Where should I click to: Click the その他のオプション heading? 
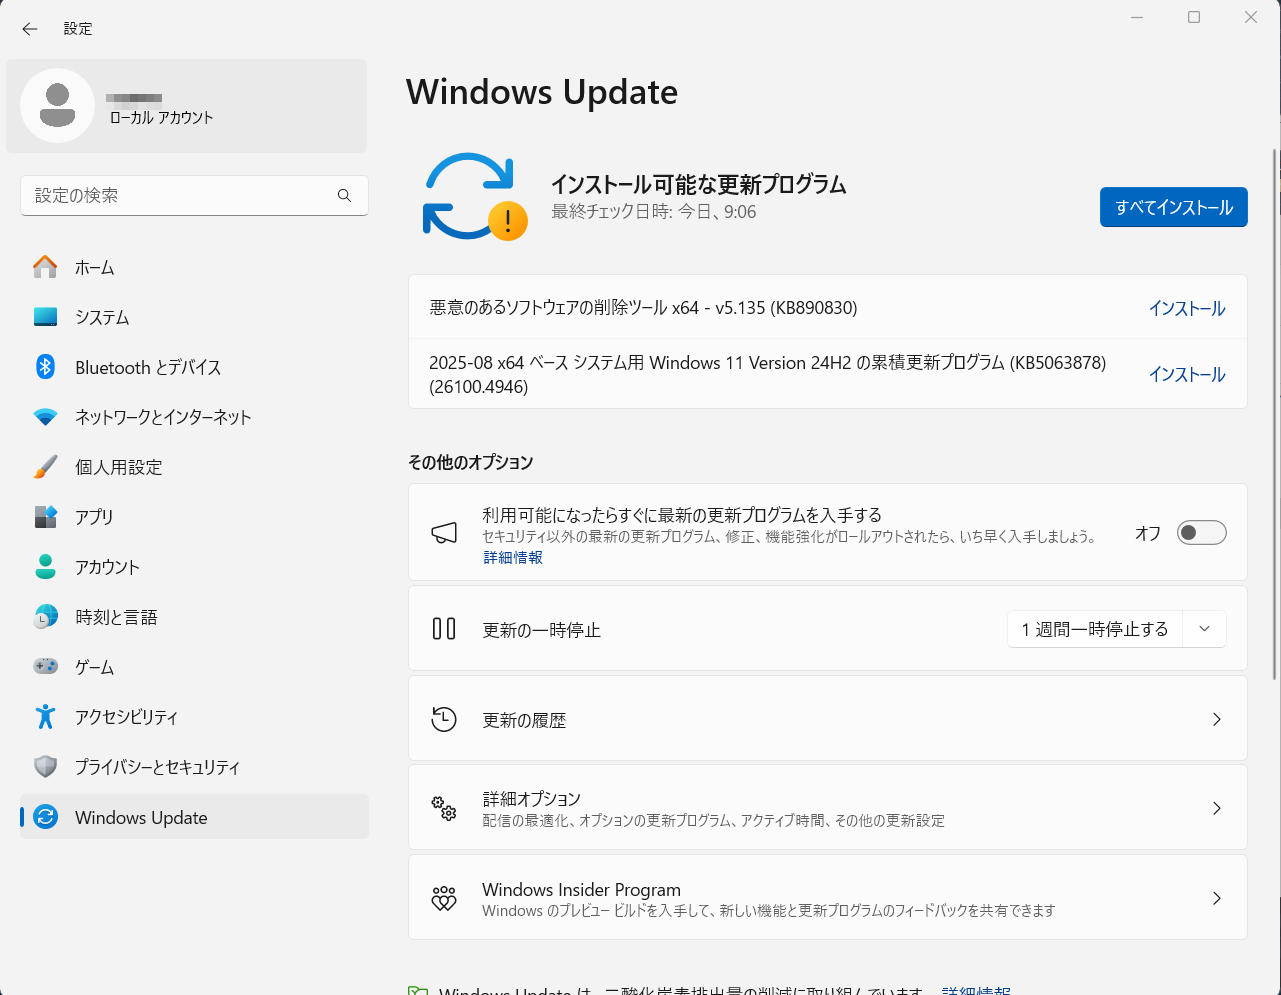470,462
